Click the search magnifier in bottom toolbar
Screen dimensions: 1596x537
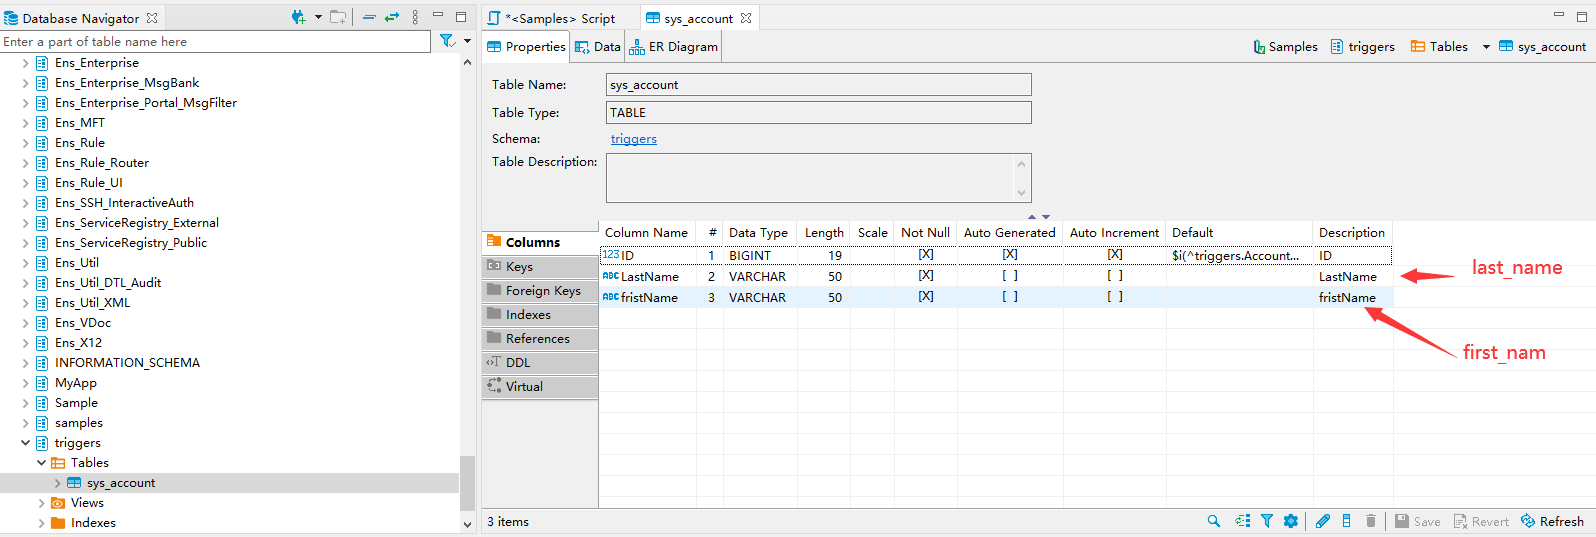(1213, 521)
